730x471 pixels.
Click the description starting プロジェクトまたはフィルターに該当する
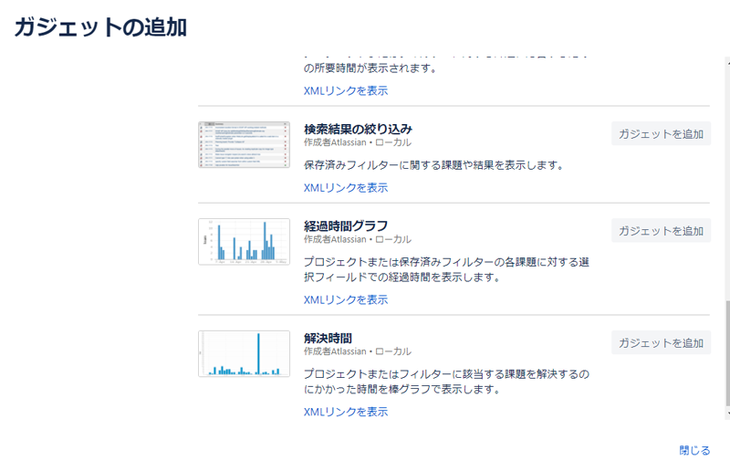pos(446,382)
